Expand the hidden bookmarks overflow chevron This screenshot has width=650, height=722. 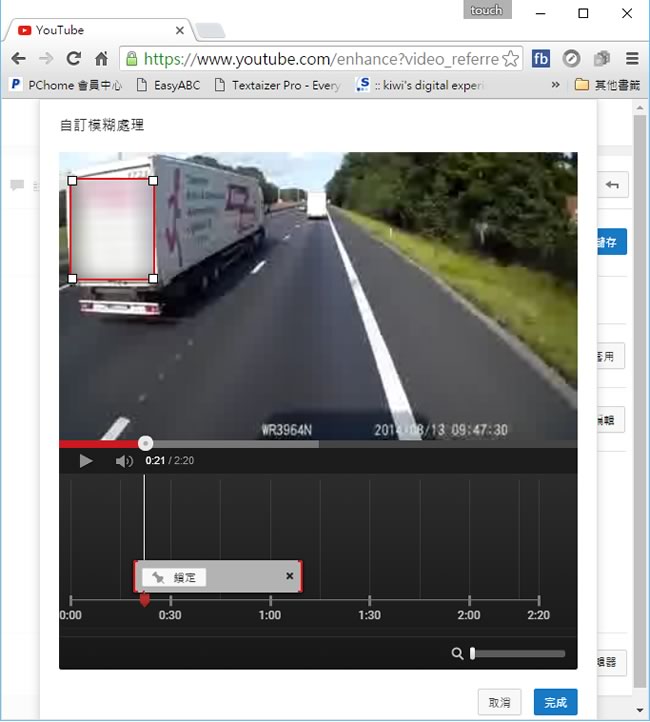point(555,85)
